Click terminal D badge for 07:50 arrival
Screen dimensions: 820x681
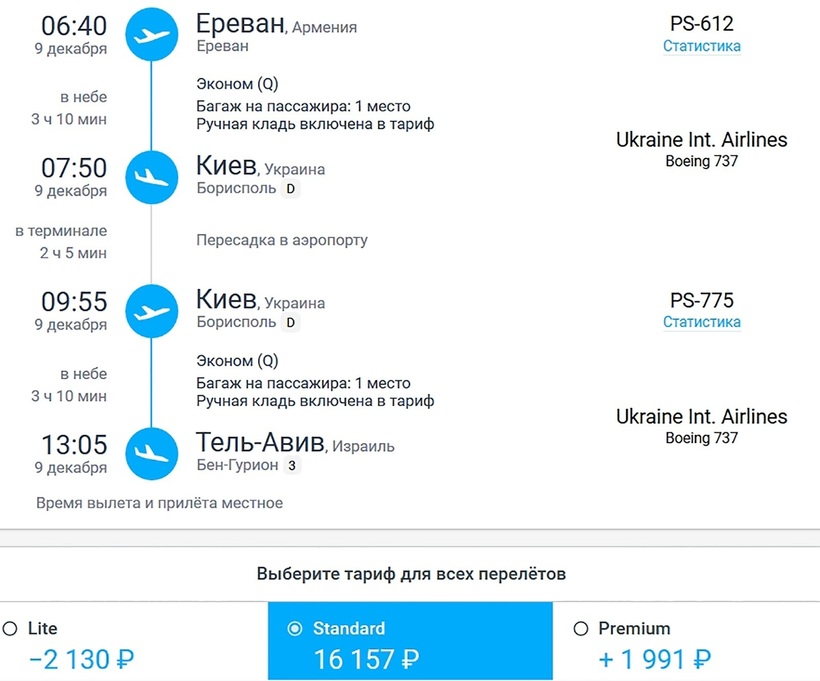[x=291, y=188]
